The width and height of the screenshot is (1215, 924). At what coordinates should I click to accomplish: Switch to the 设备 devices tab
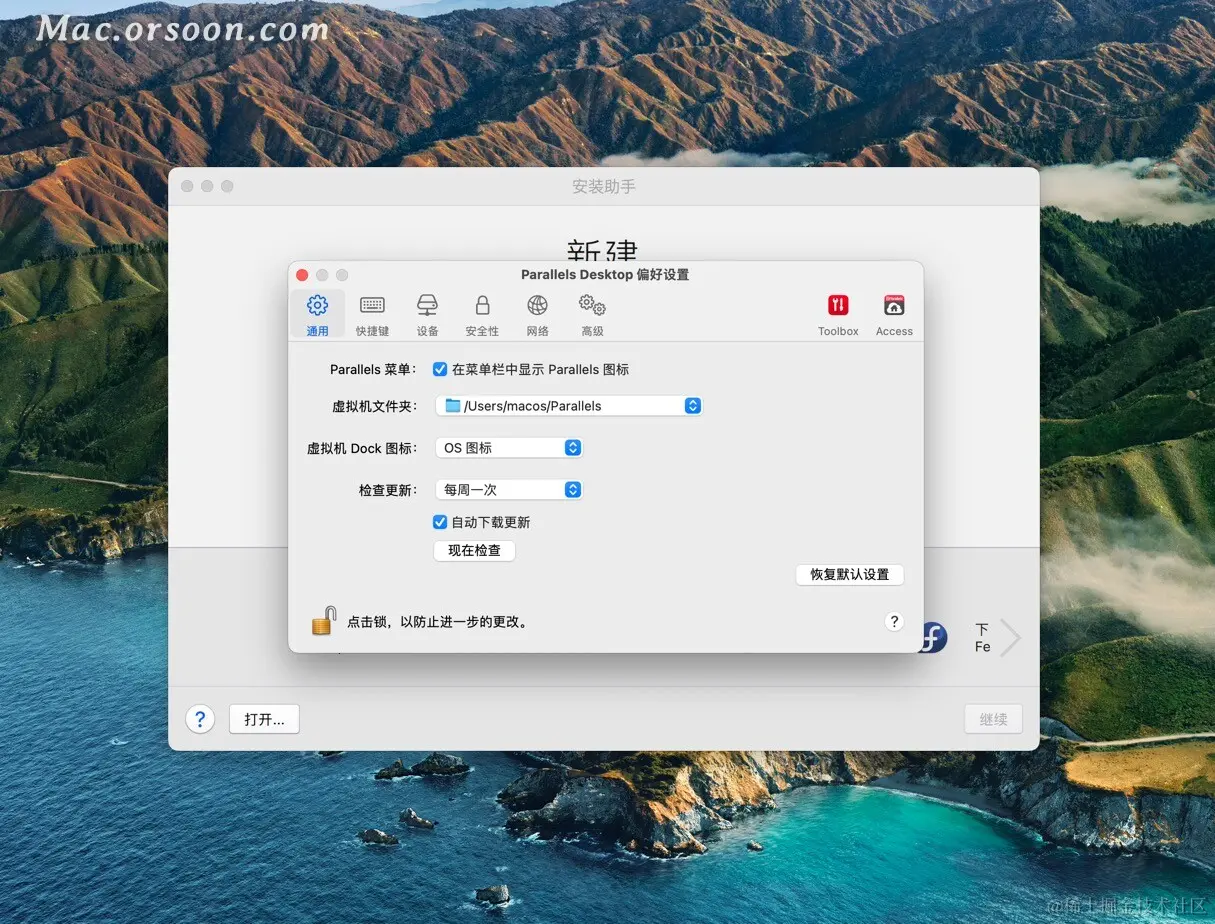pyautogui.click(x=427, y=314)
